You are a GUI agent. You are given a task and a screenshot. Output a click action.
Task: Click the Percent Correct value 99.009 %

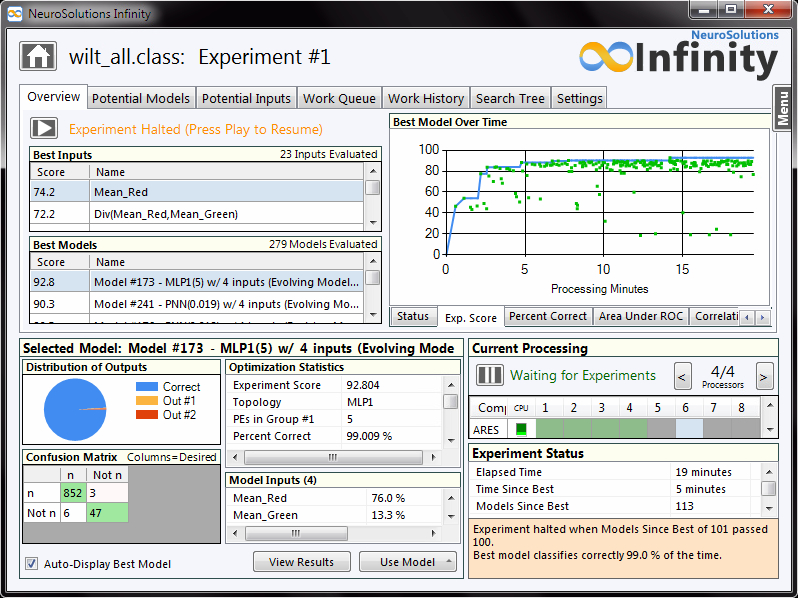pos(369,436)
